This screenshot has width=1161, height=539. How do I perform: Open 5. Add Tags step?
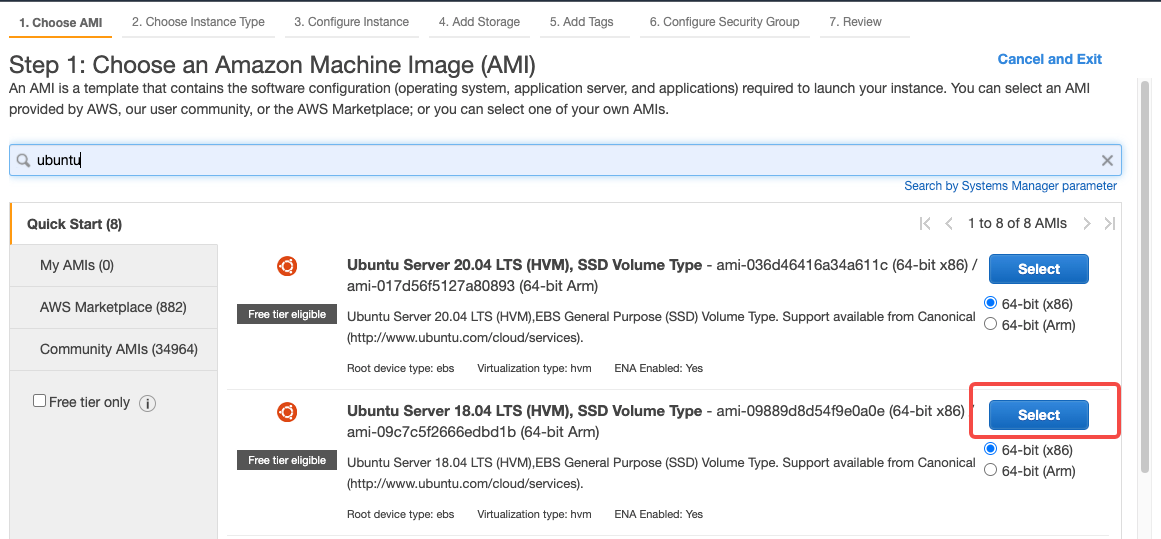[x=582, y=22]
